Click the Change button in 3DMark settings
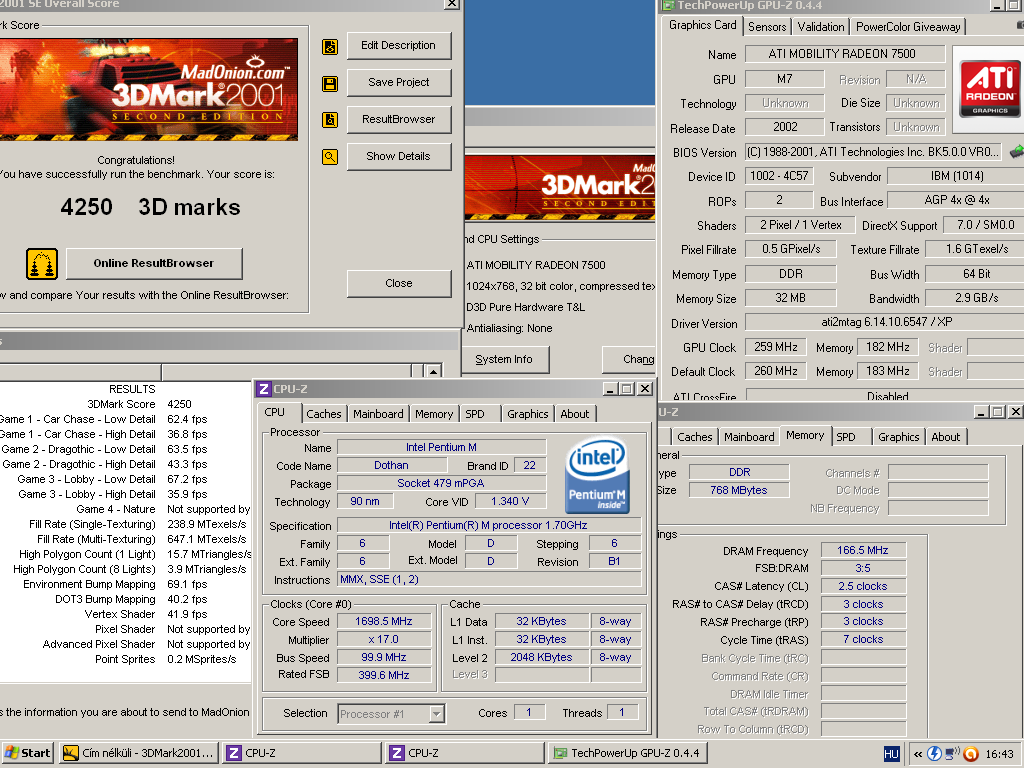The image size is (1024, 768). click(x=629, y=359)
